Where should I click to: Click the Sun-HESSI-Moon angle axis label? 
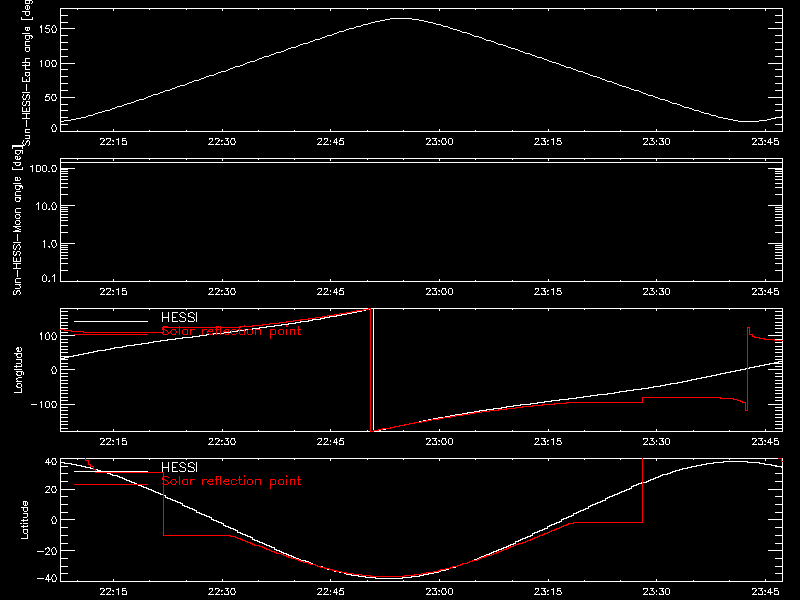click(17, 220)
